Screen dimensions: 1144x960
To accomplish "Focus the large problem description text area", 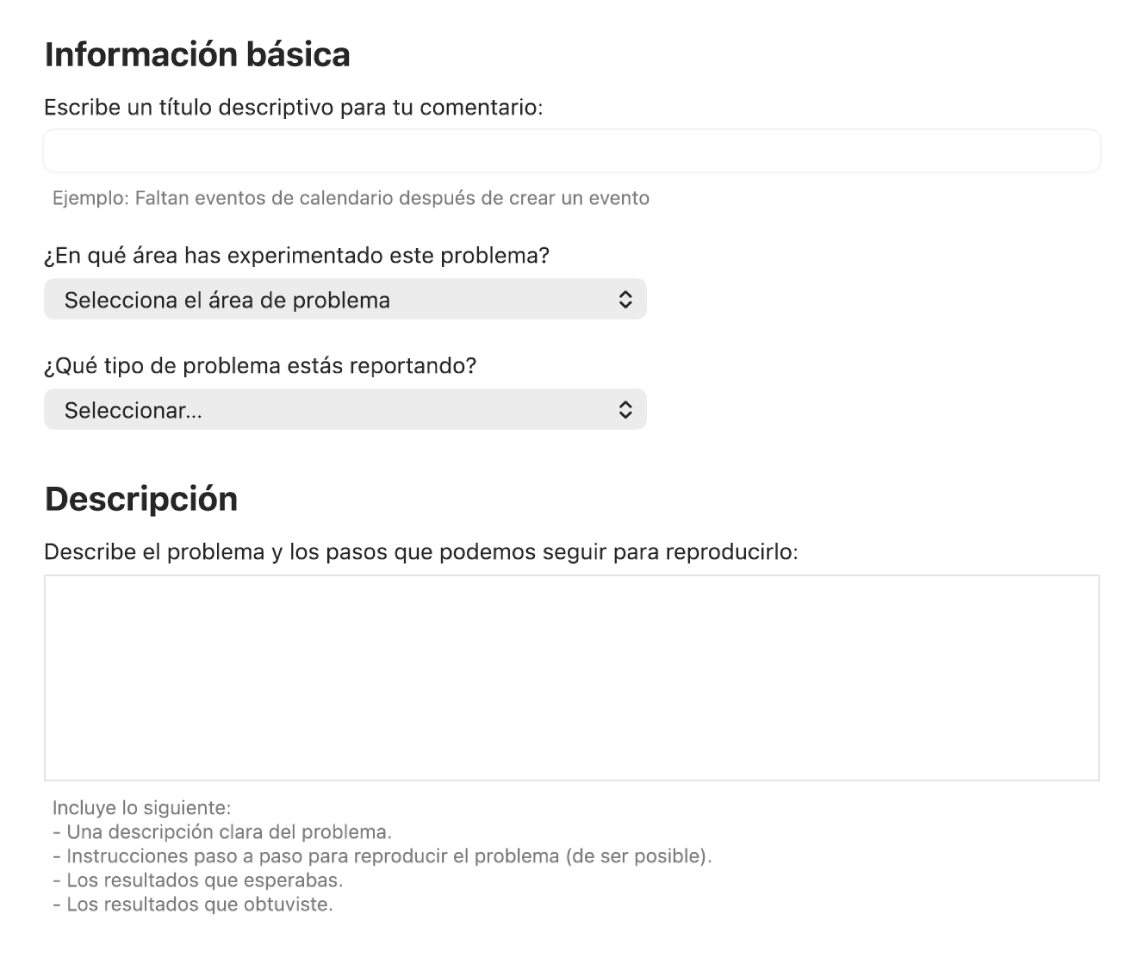I will [571, 677].
